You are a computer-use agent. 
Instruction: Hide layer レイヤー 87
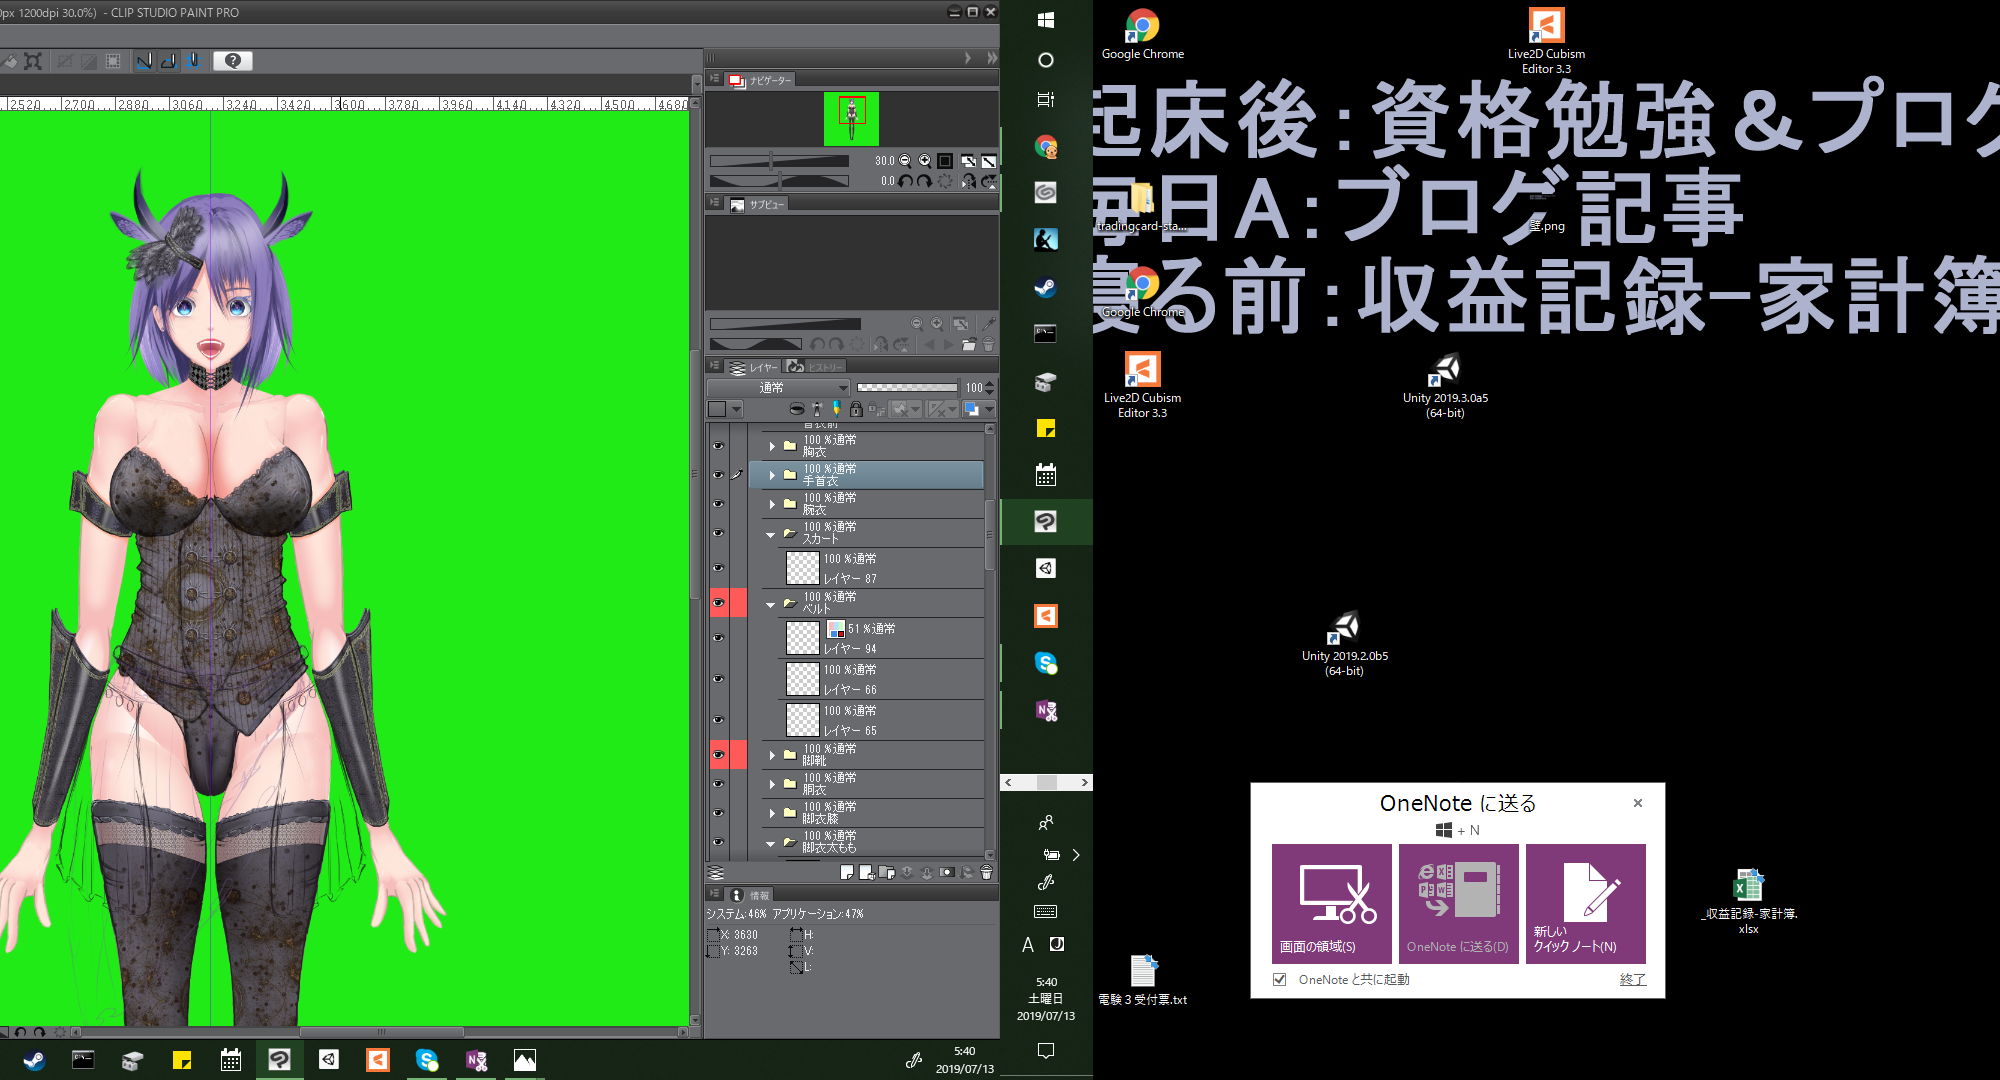pyautogui.click(x=718, y=568)
